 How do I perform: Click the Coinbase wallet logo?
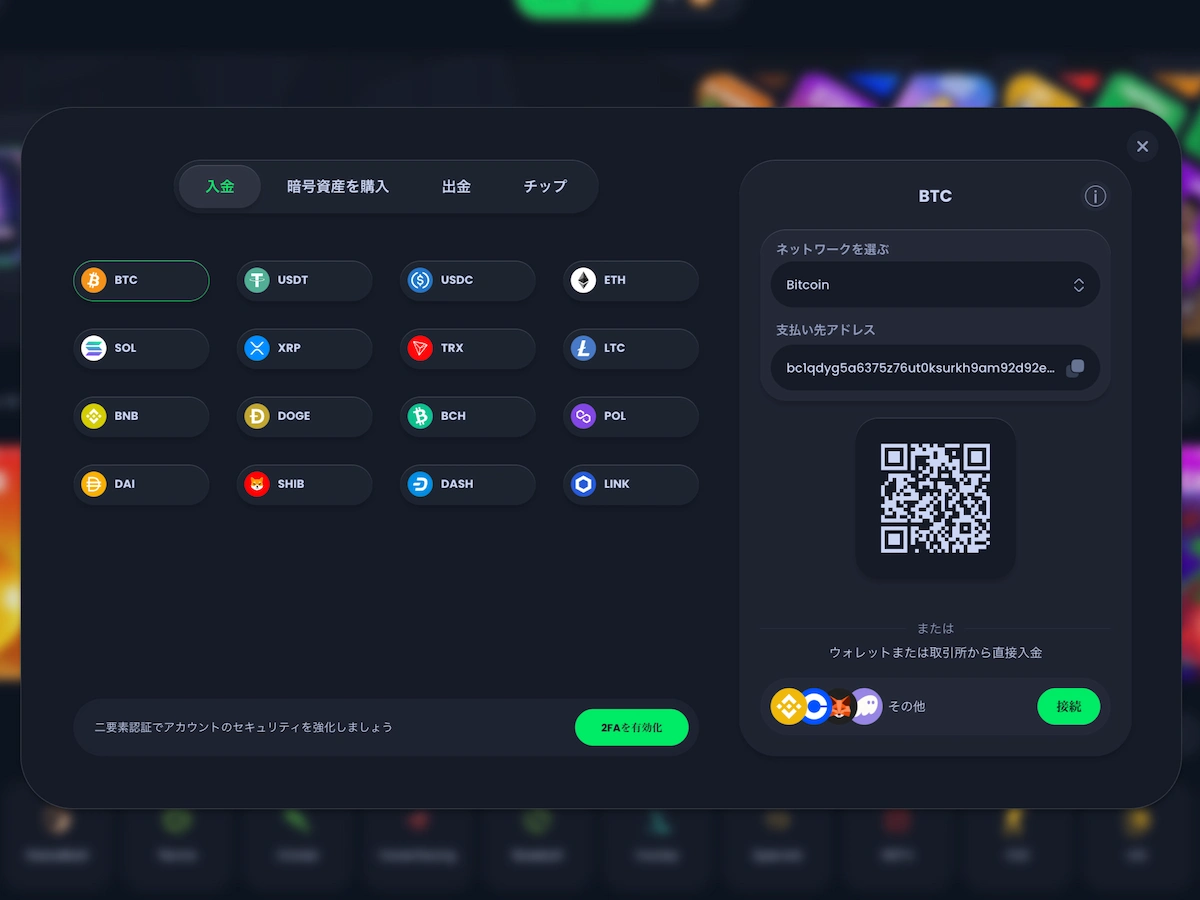pos(815,707)
